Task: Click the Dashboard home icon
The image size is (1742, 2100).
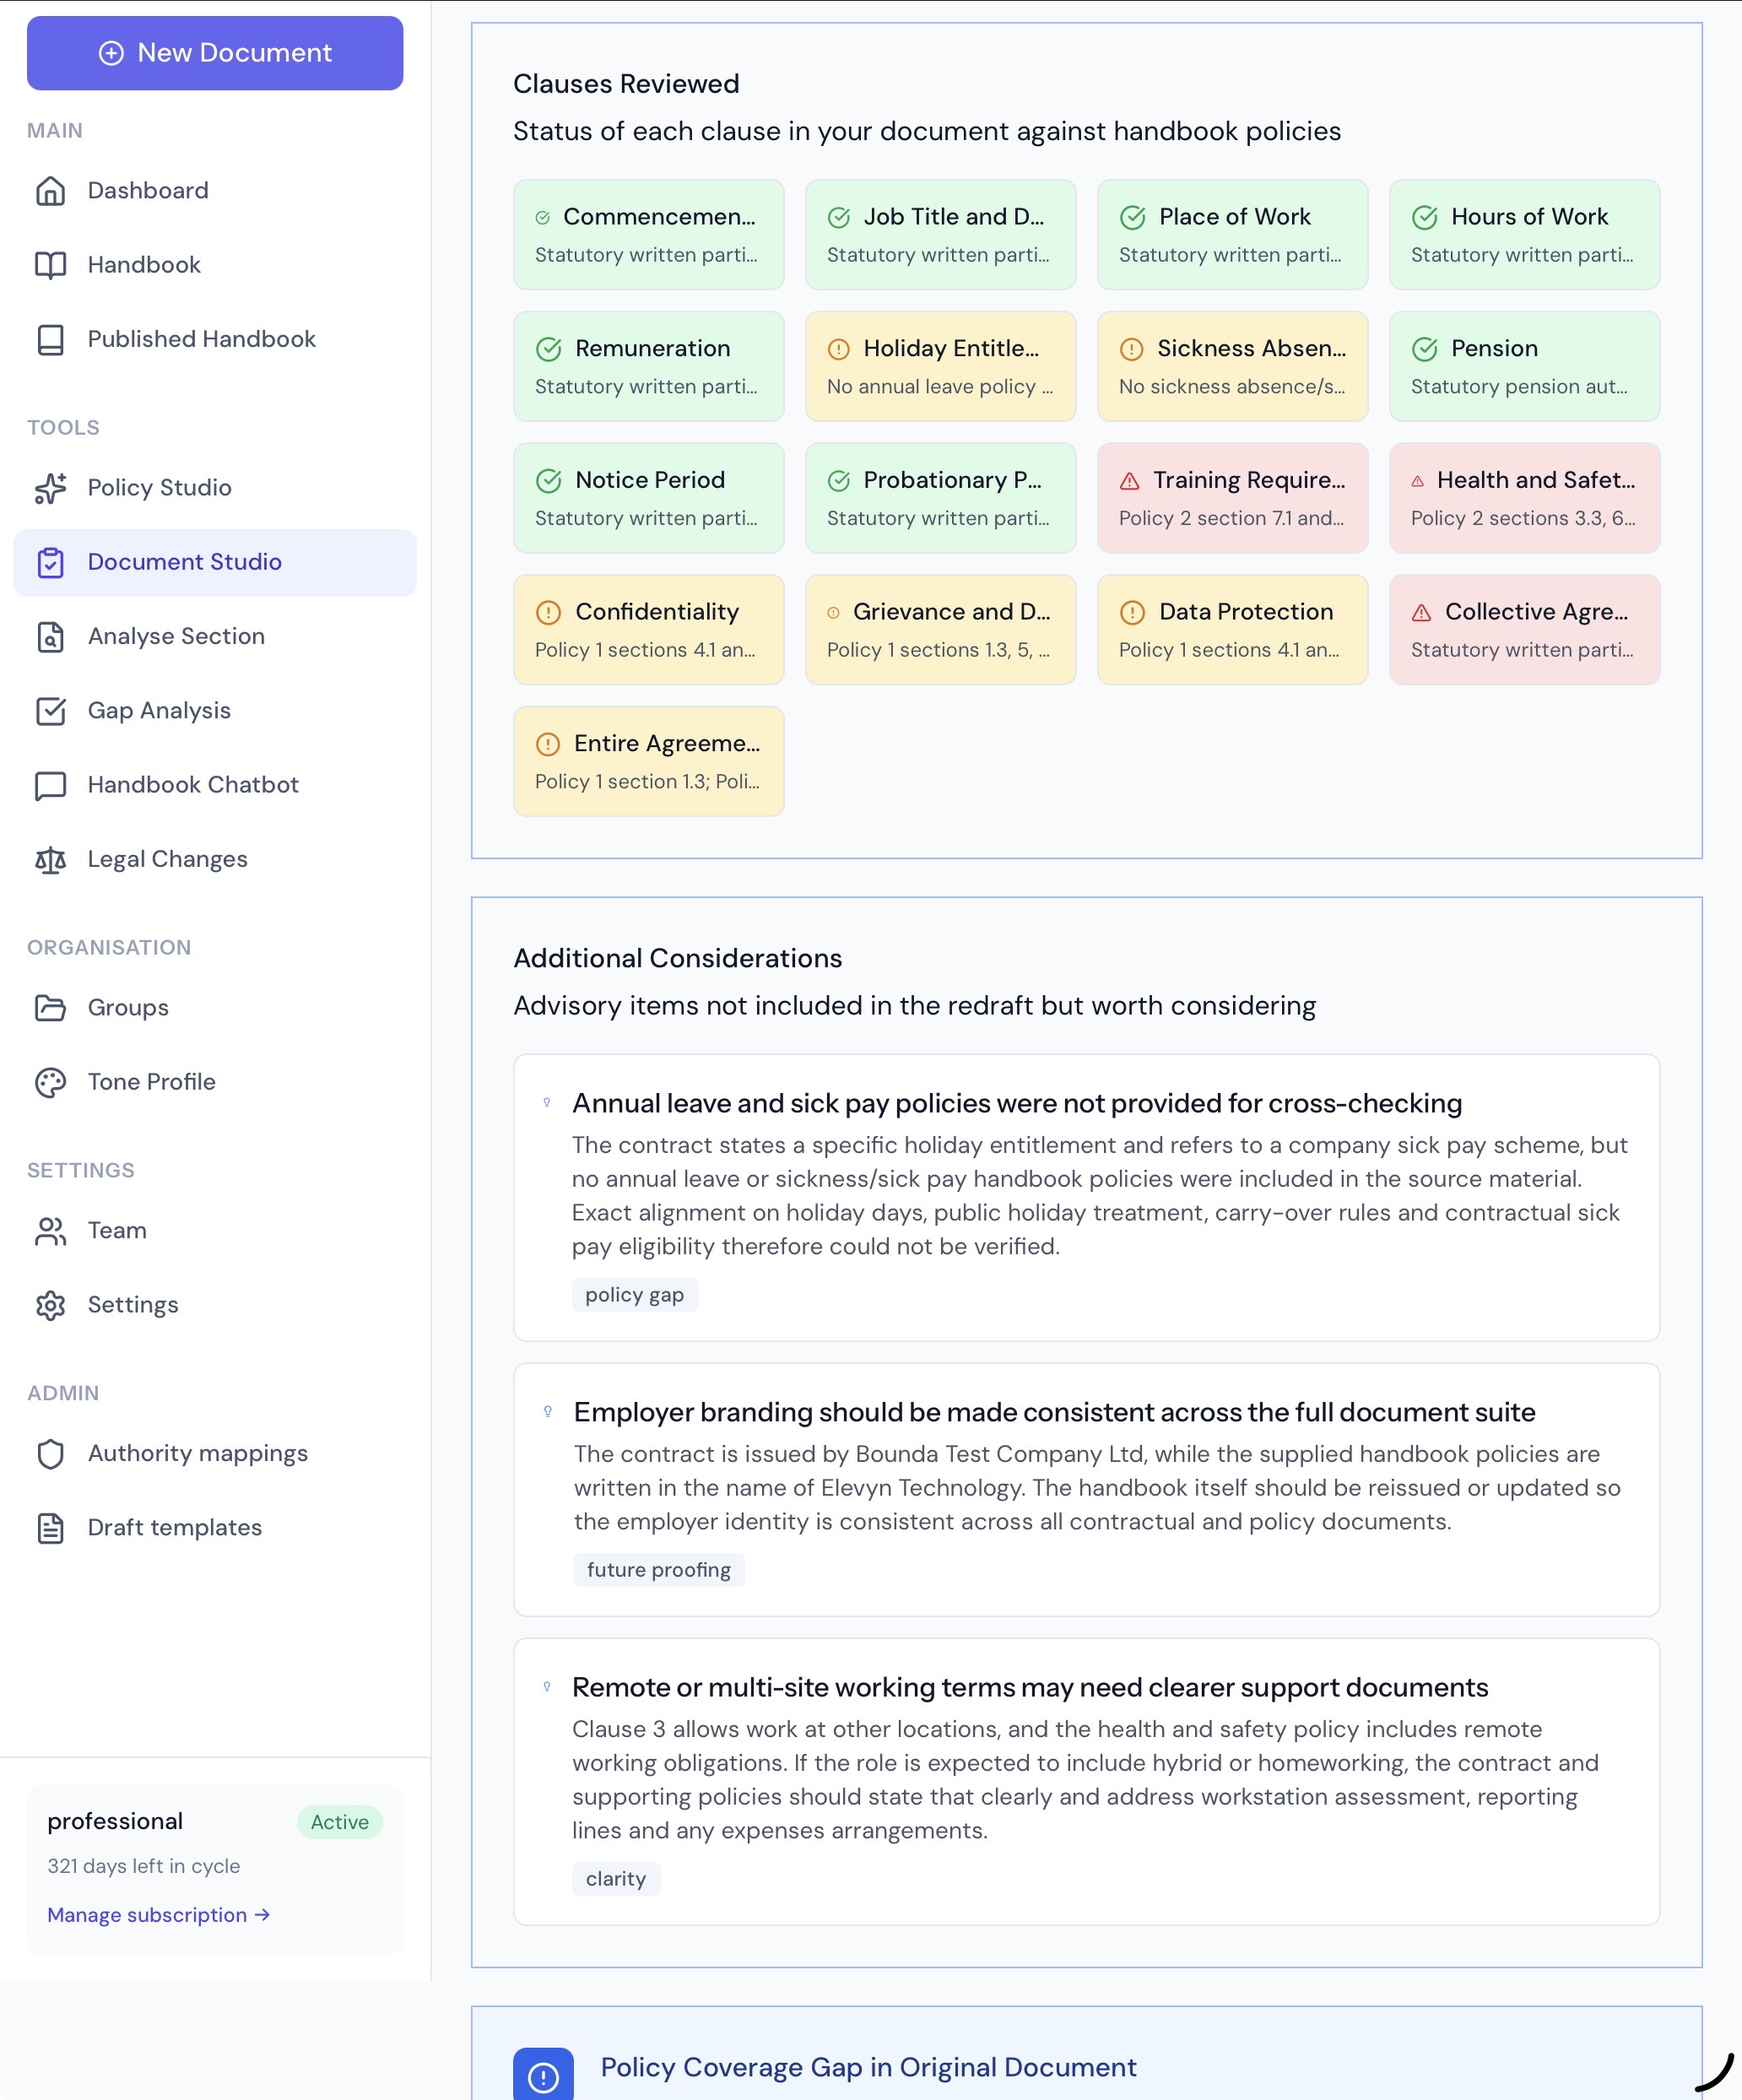Action: coord(50,190)
